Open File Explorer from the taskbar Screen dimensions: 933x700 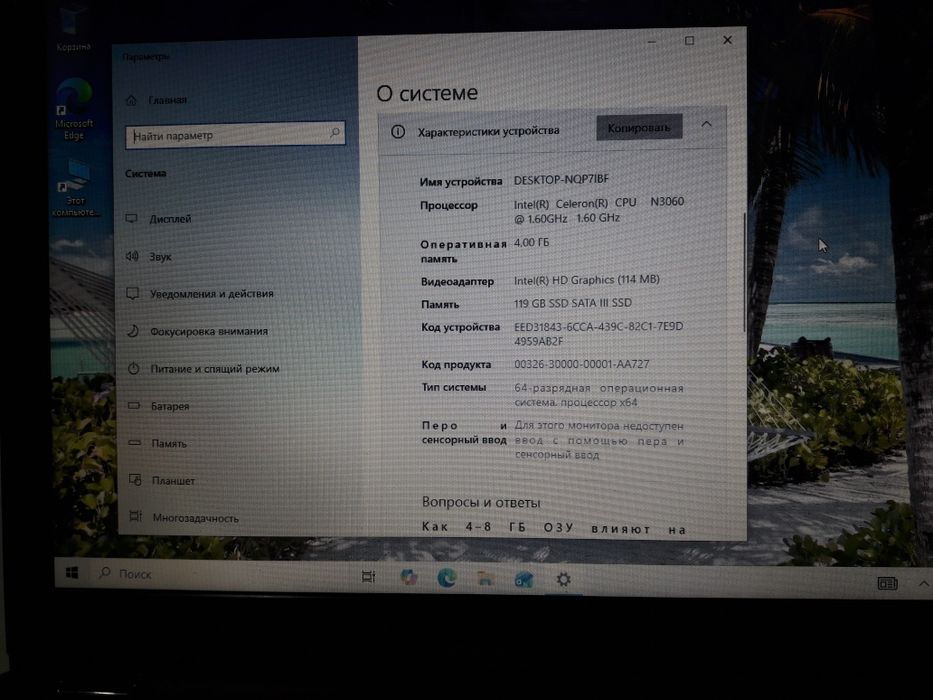[x=486, y=578]
